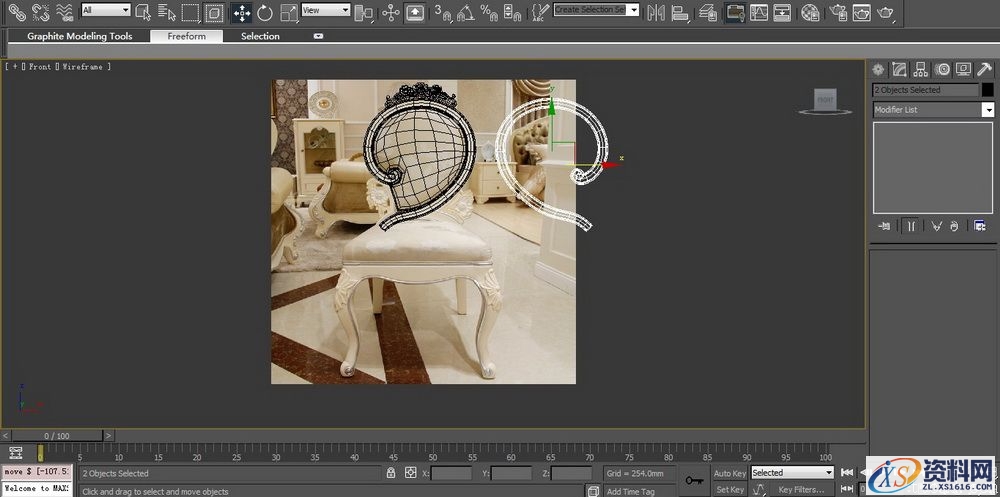
Task: Open the Material Editor icon
Action: click(x=811, y=13)
